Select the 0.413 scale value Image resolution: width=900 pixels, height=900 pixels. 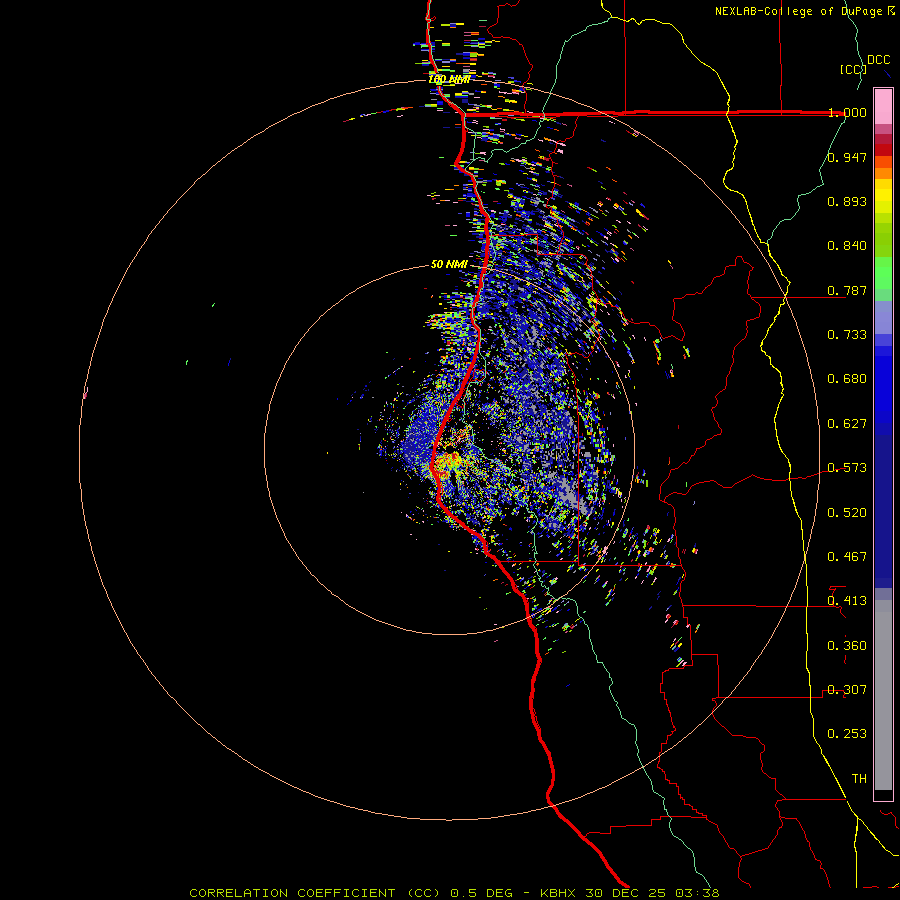click(847, 601)
